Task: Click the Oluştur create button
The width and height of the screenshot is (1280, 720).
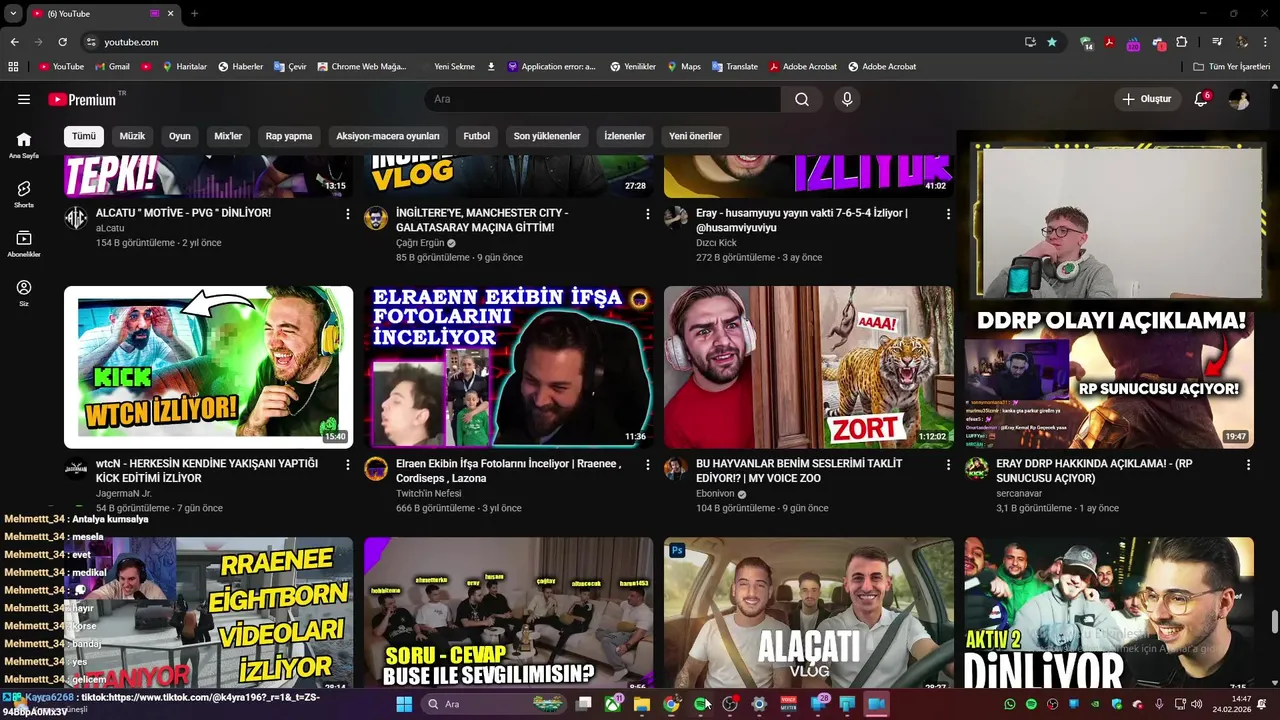Action: tap(1146, 99)
